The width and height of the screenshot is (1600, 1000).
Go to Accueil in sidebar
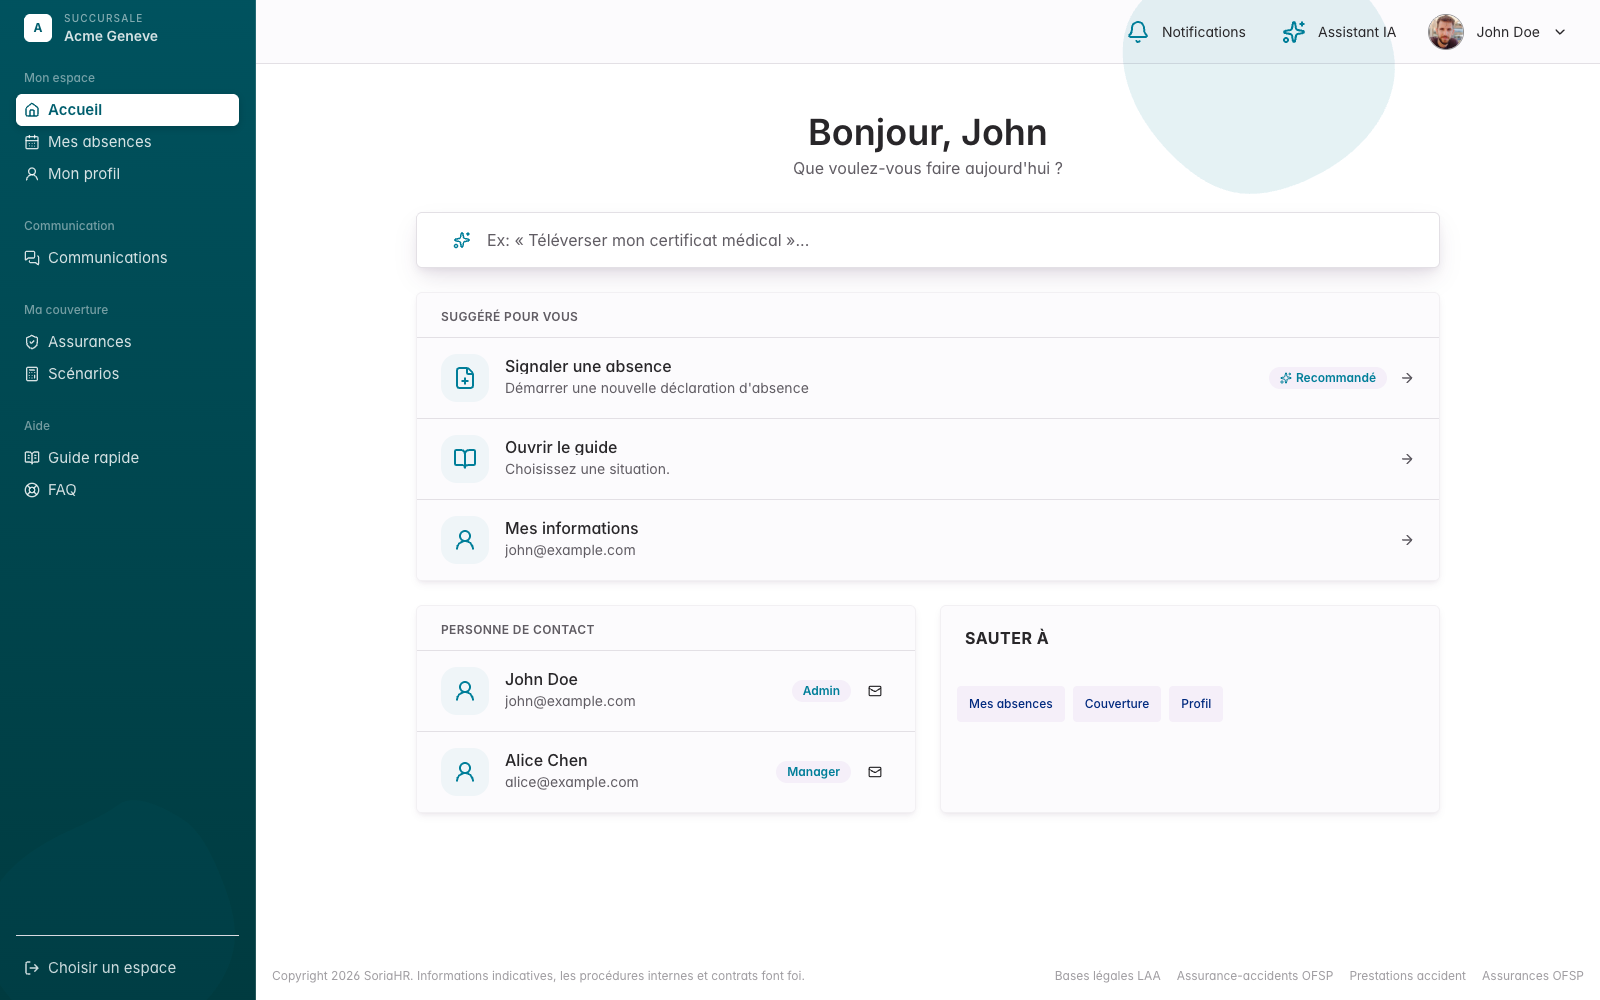(127, 110)
